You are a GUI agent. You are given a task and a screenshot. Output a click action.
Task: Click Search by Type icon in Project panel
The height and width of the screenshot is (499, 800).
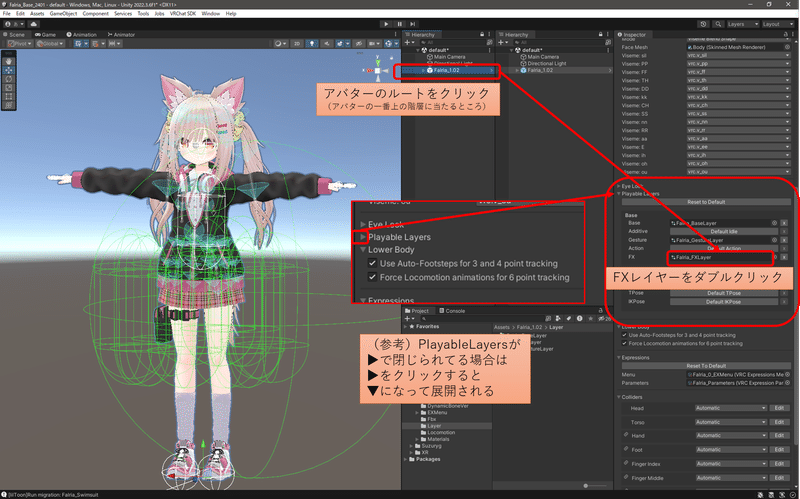coord(558,318)
